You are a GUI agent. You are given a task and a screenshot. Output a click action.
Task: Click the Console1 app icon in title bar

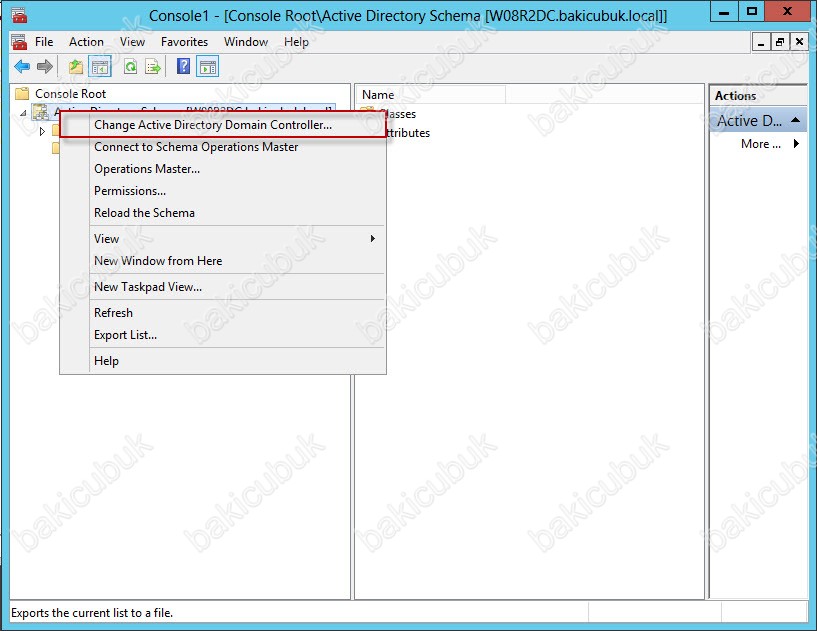(20, 15)
